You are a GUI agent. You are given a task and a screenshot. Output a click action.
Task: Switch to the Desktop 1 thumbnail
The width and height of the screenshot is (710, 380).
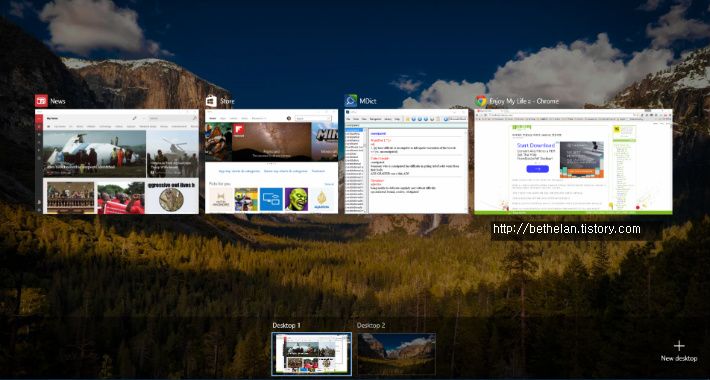coord(312,354)
